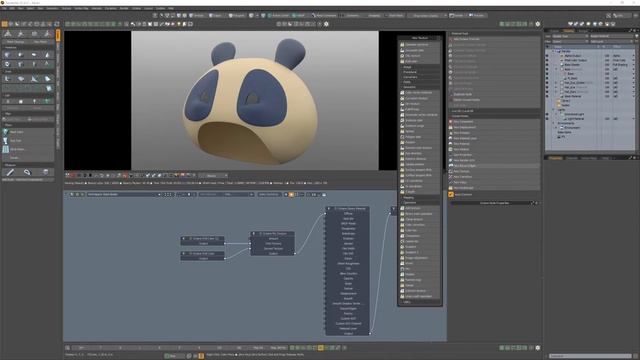640x360 pixels.
Task: Click the first tool tab icon atop left toolbox
Action: coord(7,34)
